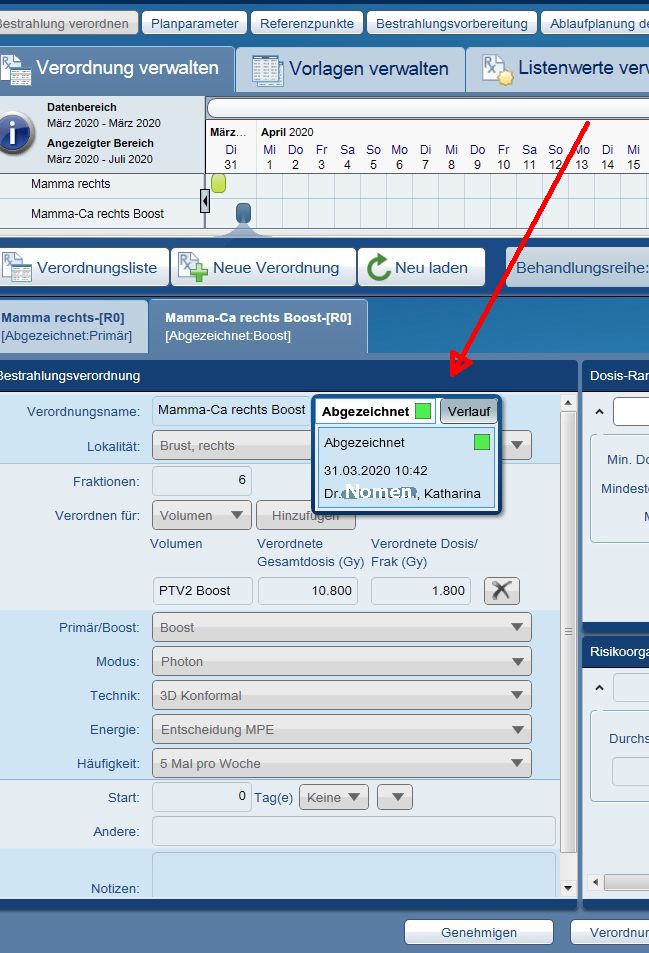Create a Neue Verordnung
The width and height of the screenshot is (649, 953).
(x=261, y=268)
